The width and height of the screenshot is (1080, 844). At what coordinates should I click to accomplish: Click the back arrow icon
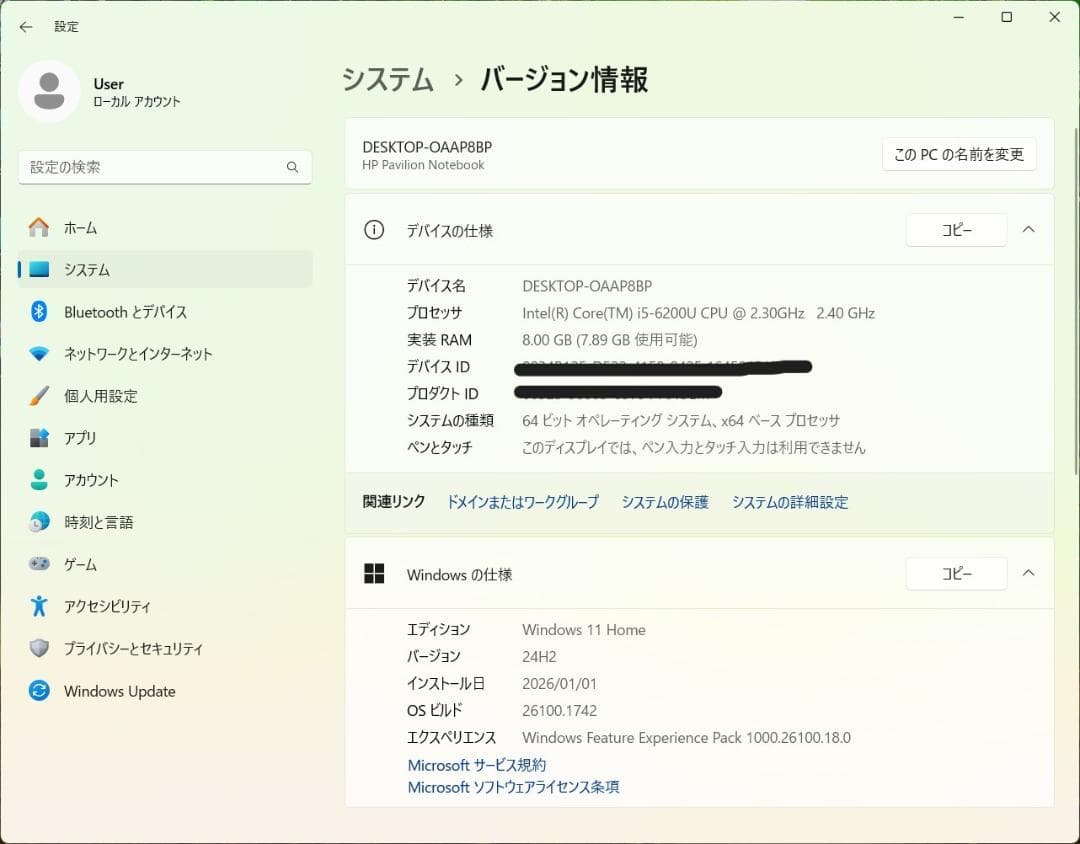tap(26, 27)
